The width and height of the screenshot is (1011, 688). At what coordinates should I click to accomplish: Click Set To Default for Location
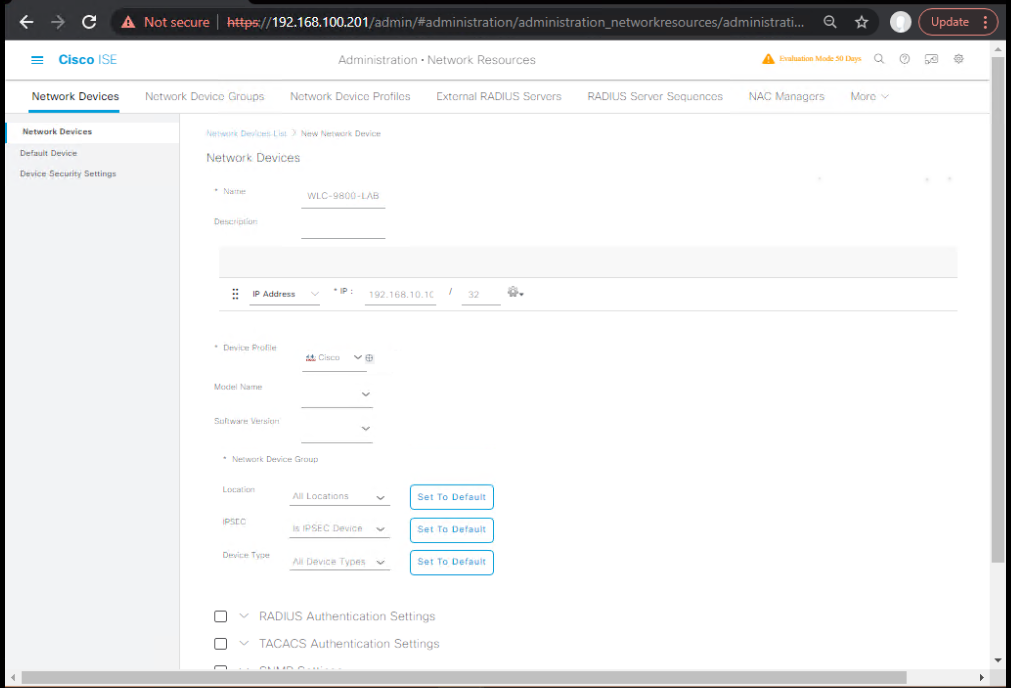[x=451, y=497]
